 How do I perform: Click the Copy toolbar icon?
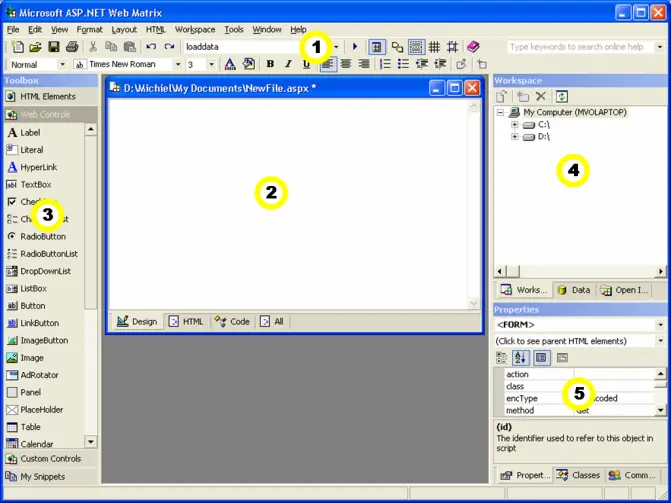pos(111,47)
